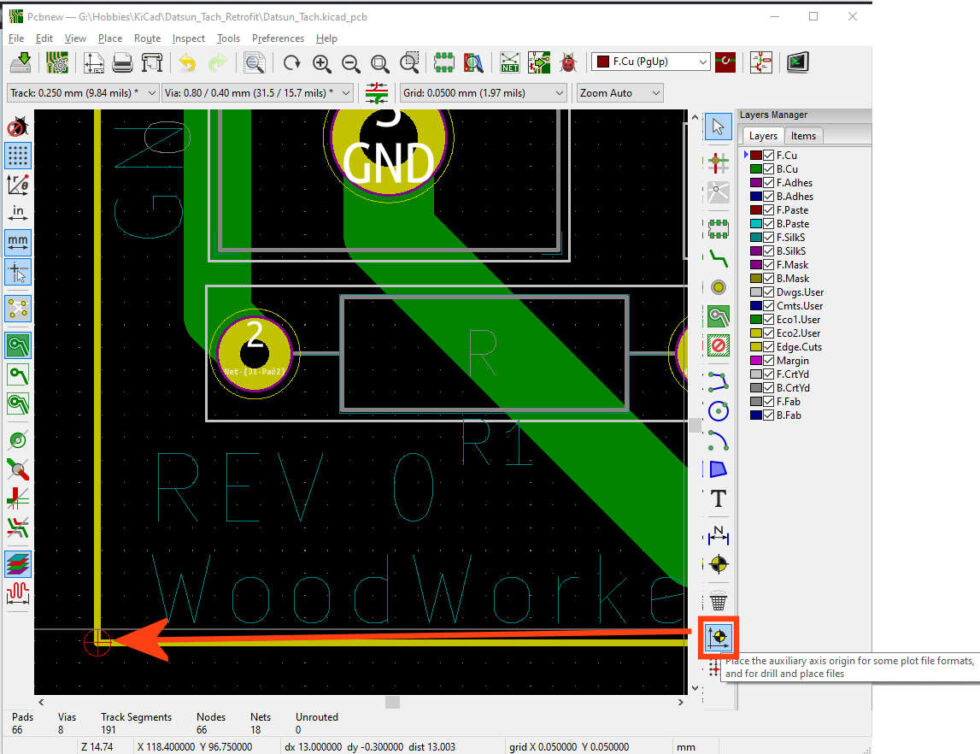Click the F.Cu red color swatch
The width and height of the screenshot is (980, 754).
[x=757, y=155]
